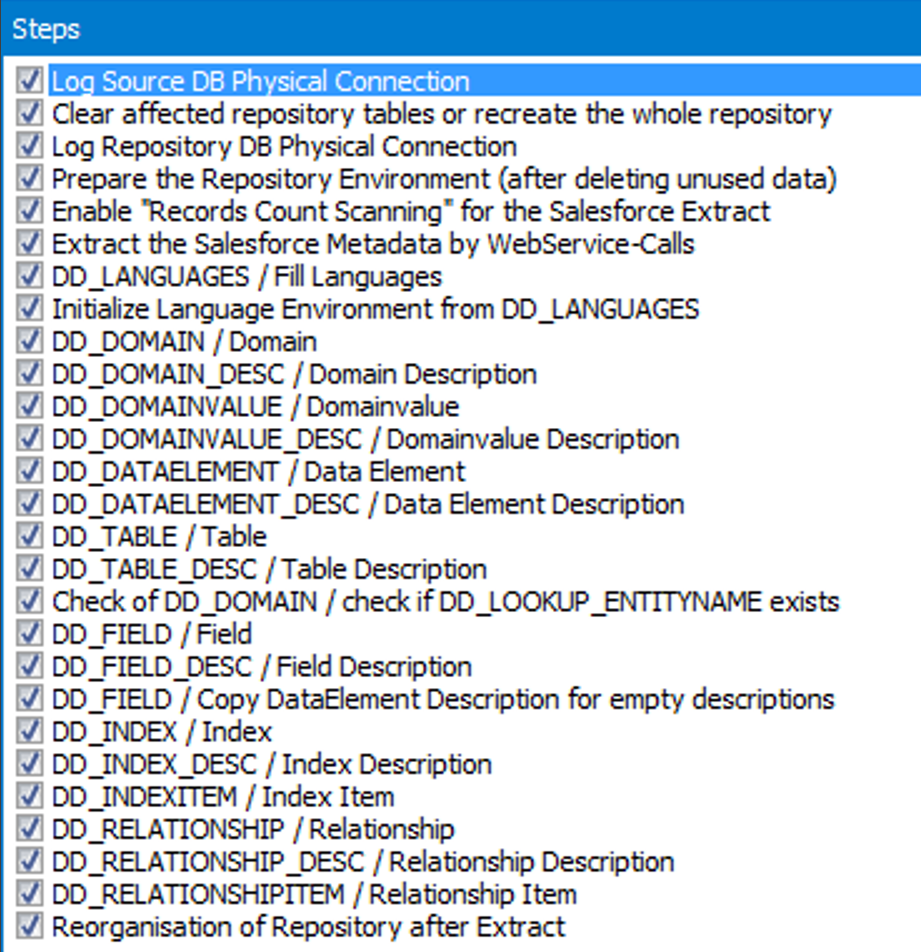The image size is (921, 952).
Task: Toggle Reorganisation of Repository after Extract checkbox
Action: 29,926
